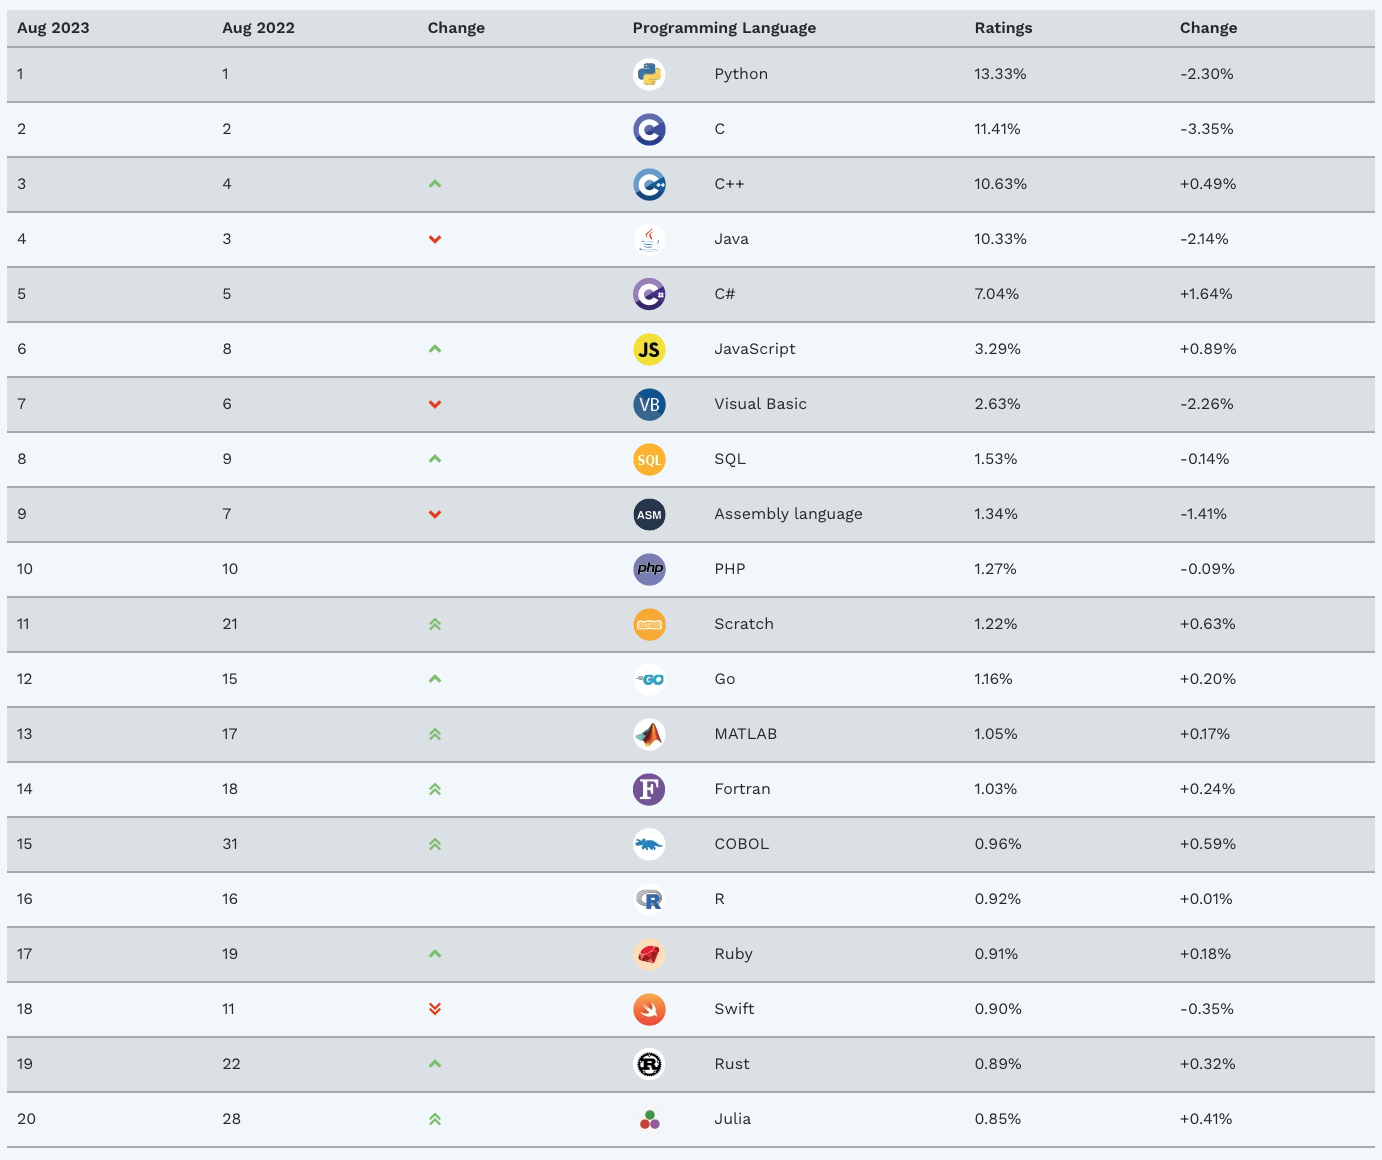
Task: Click the Ratings column header
Action: click(x=1003, y=28)
